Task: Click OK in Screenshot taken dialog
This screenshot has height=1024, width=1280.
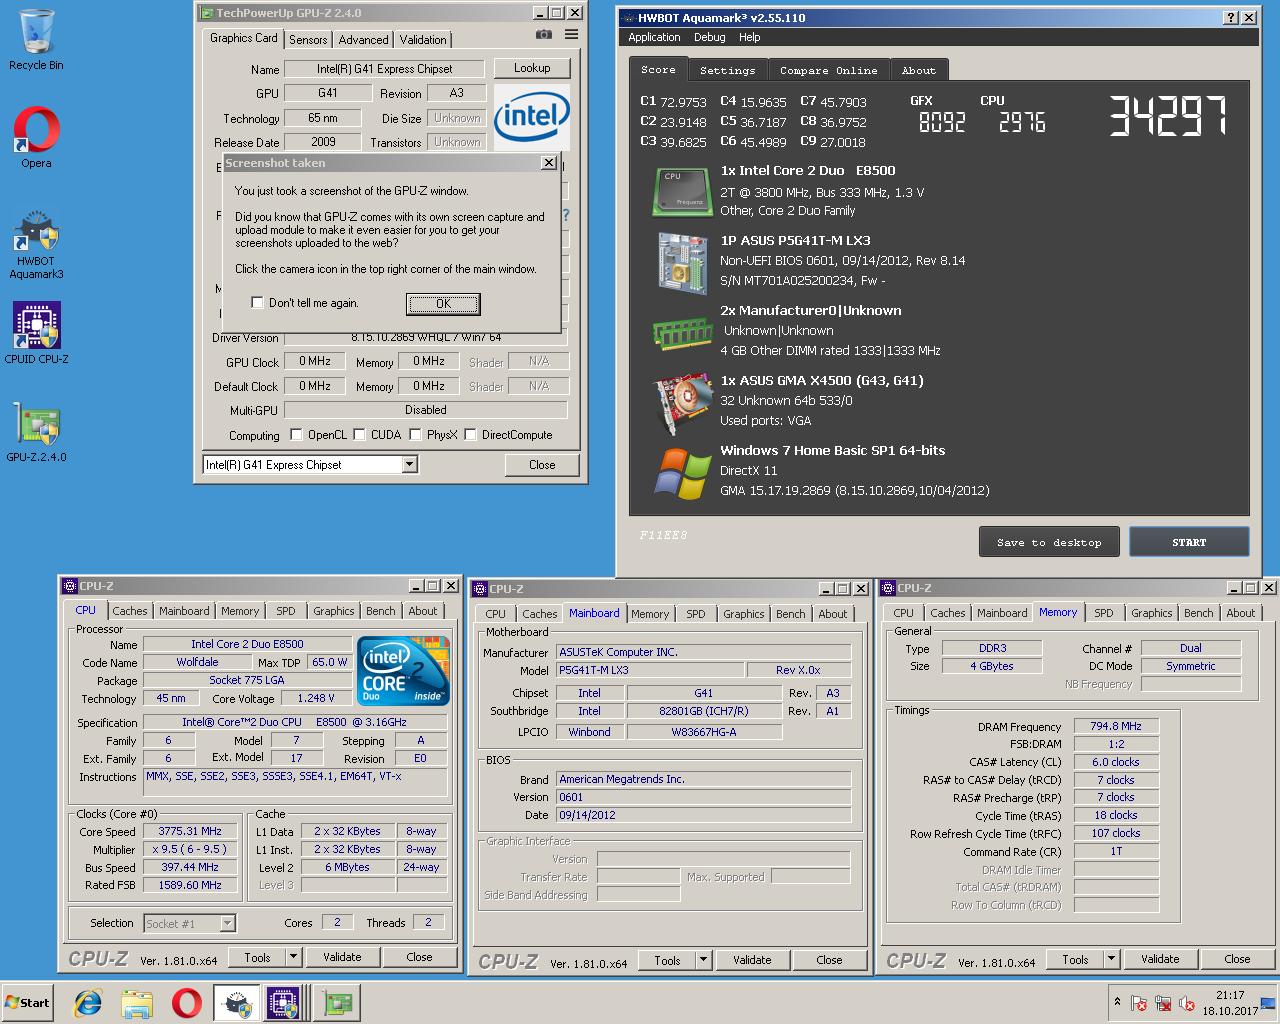Action: point(443,304)
